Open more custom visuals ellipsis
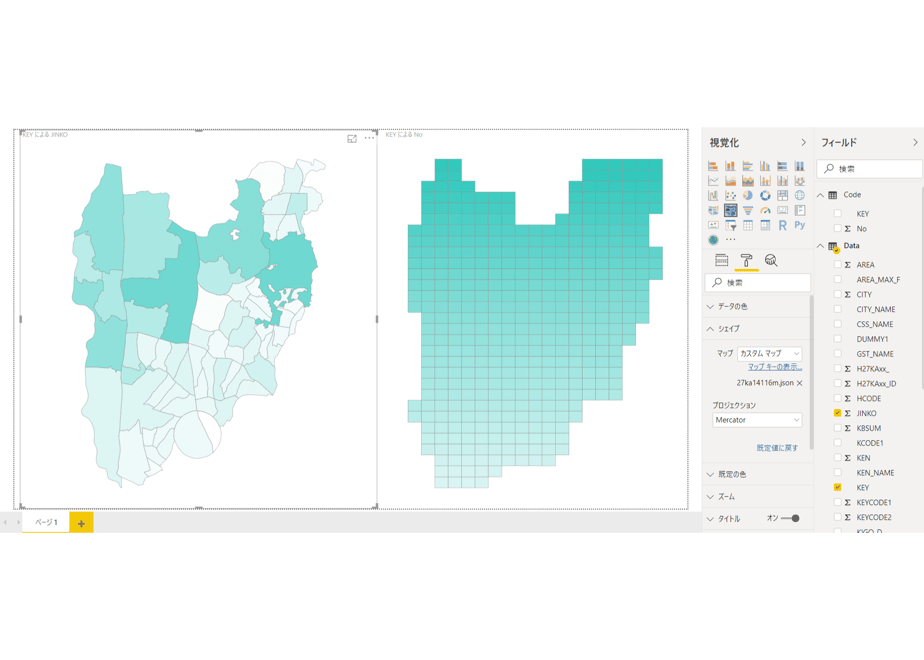The width and height of the screenshot is (924, 660). 730,240
